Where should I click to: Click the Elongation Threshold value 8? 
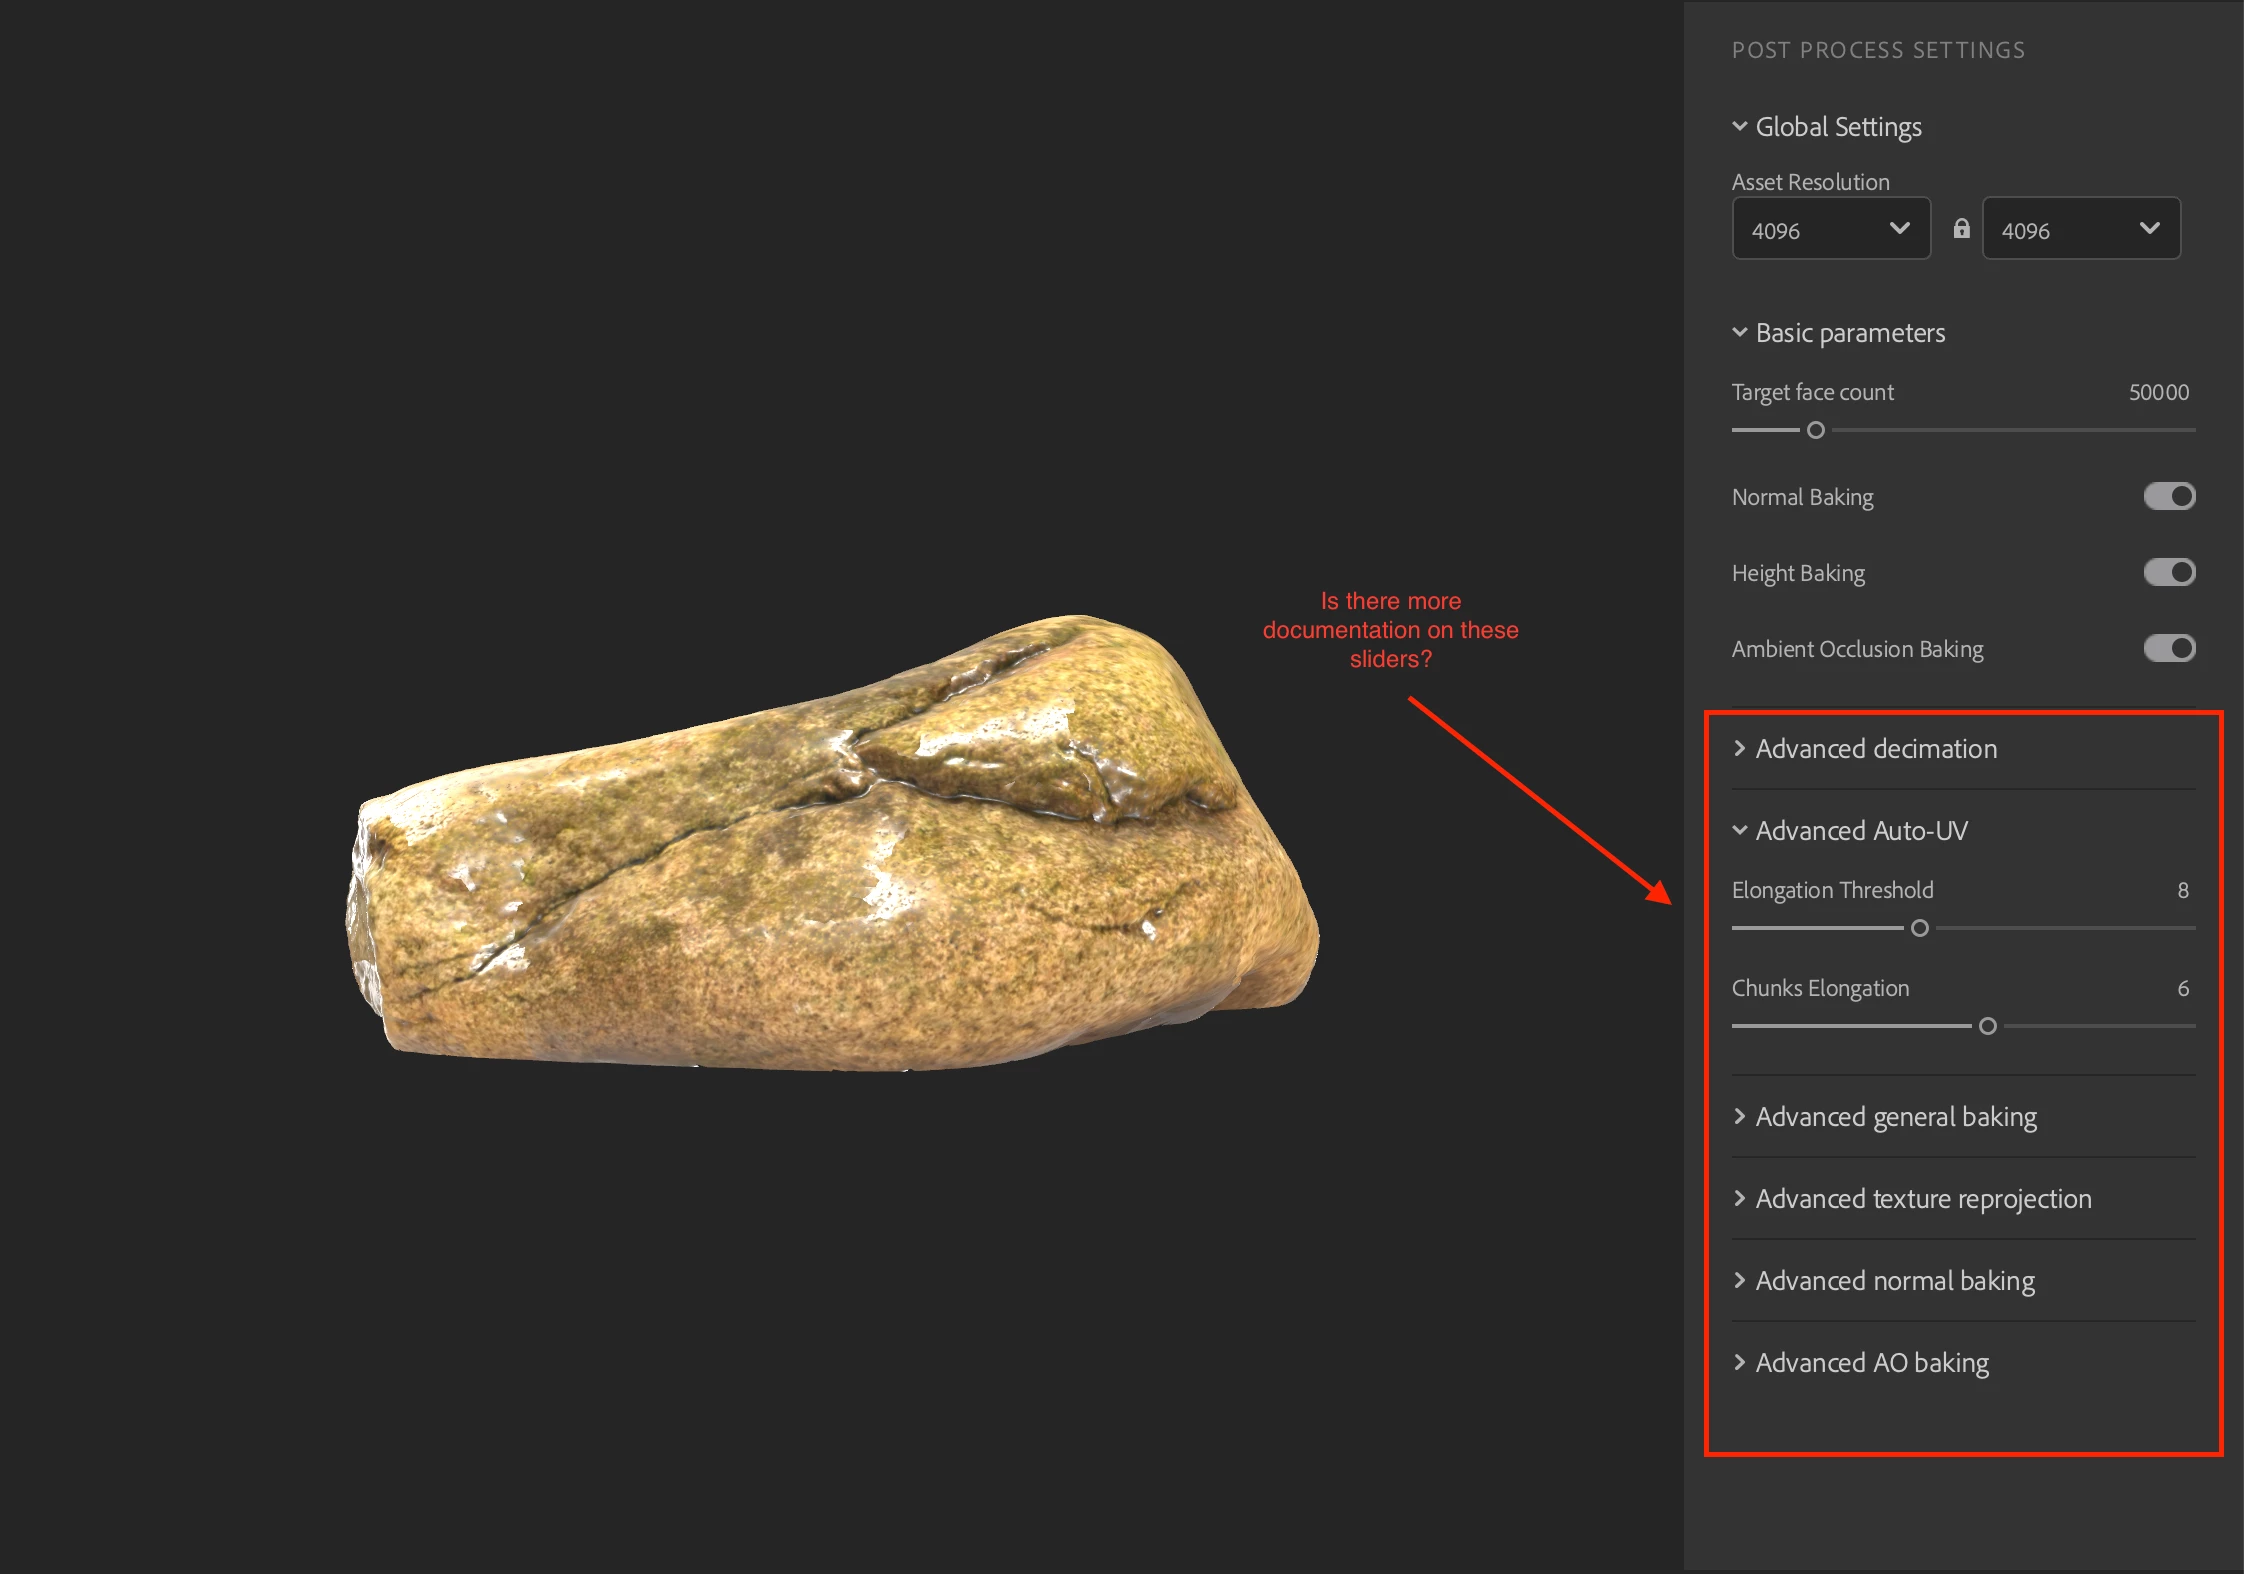[2183, 890]
